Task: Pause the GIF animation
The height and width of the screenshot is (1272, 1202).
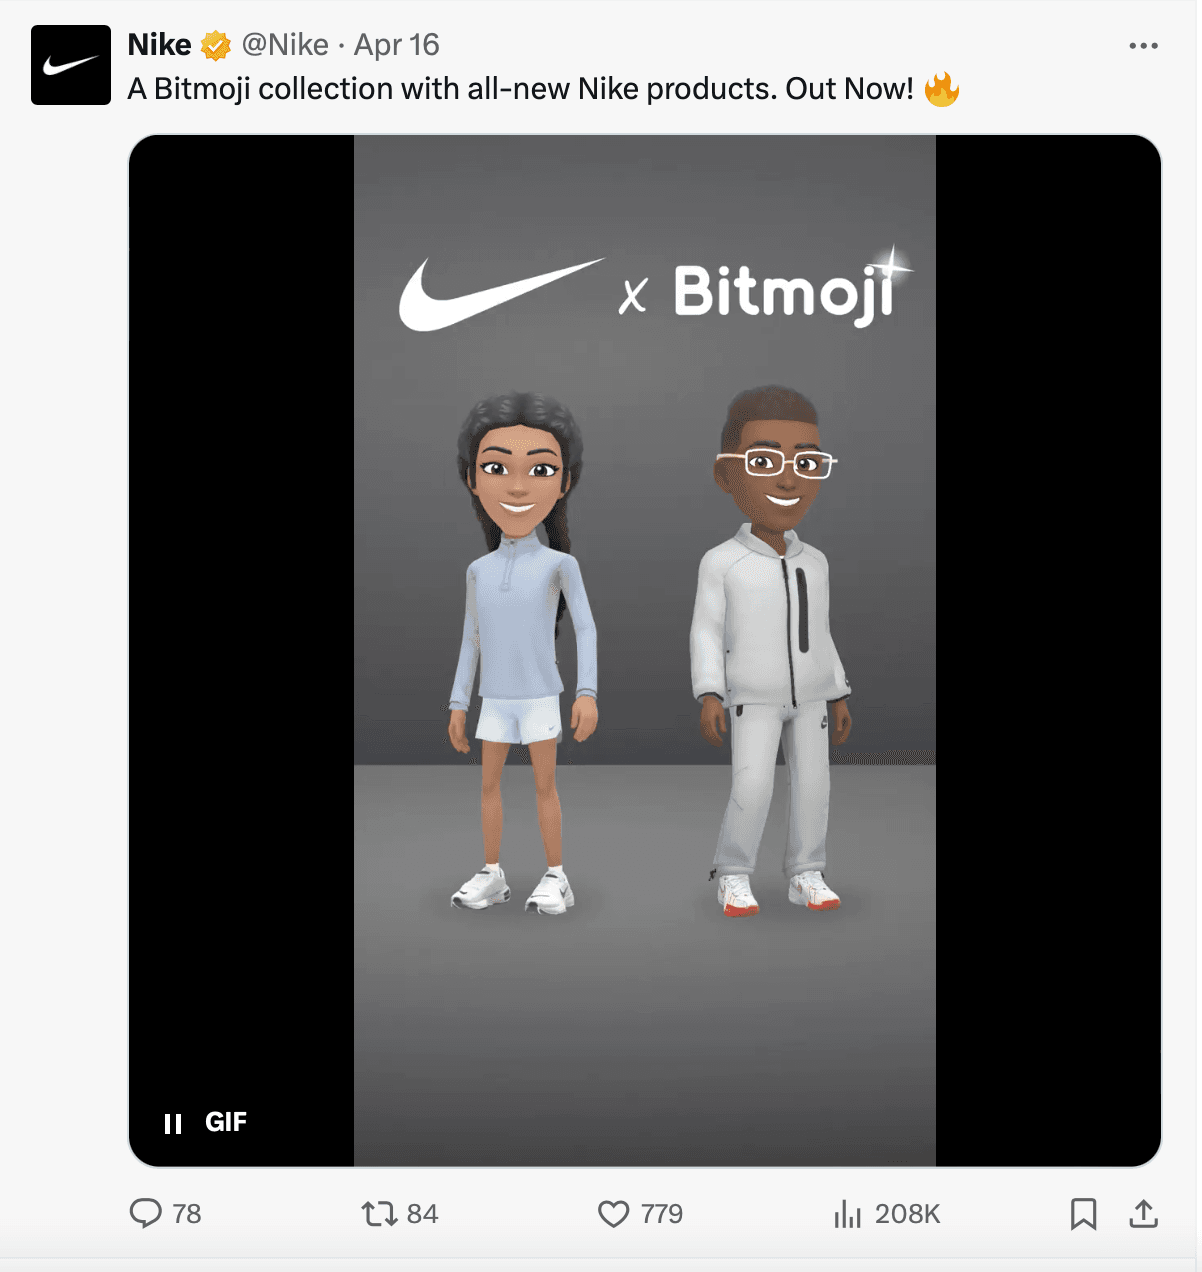Action: pos(172,1121)
